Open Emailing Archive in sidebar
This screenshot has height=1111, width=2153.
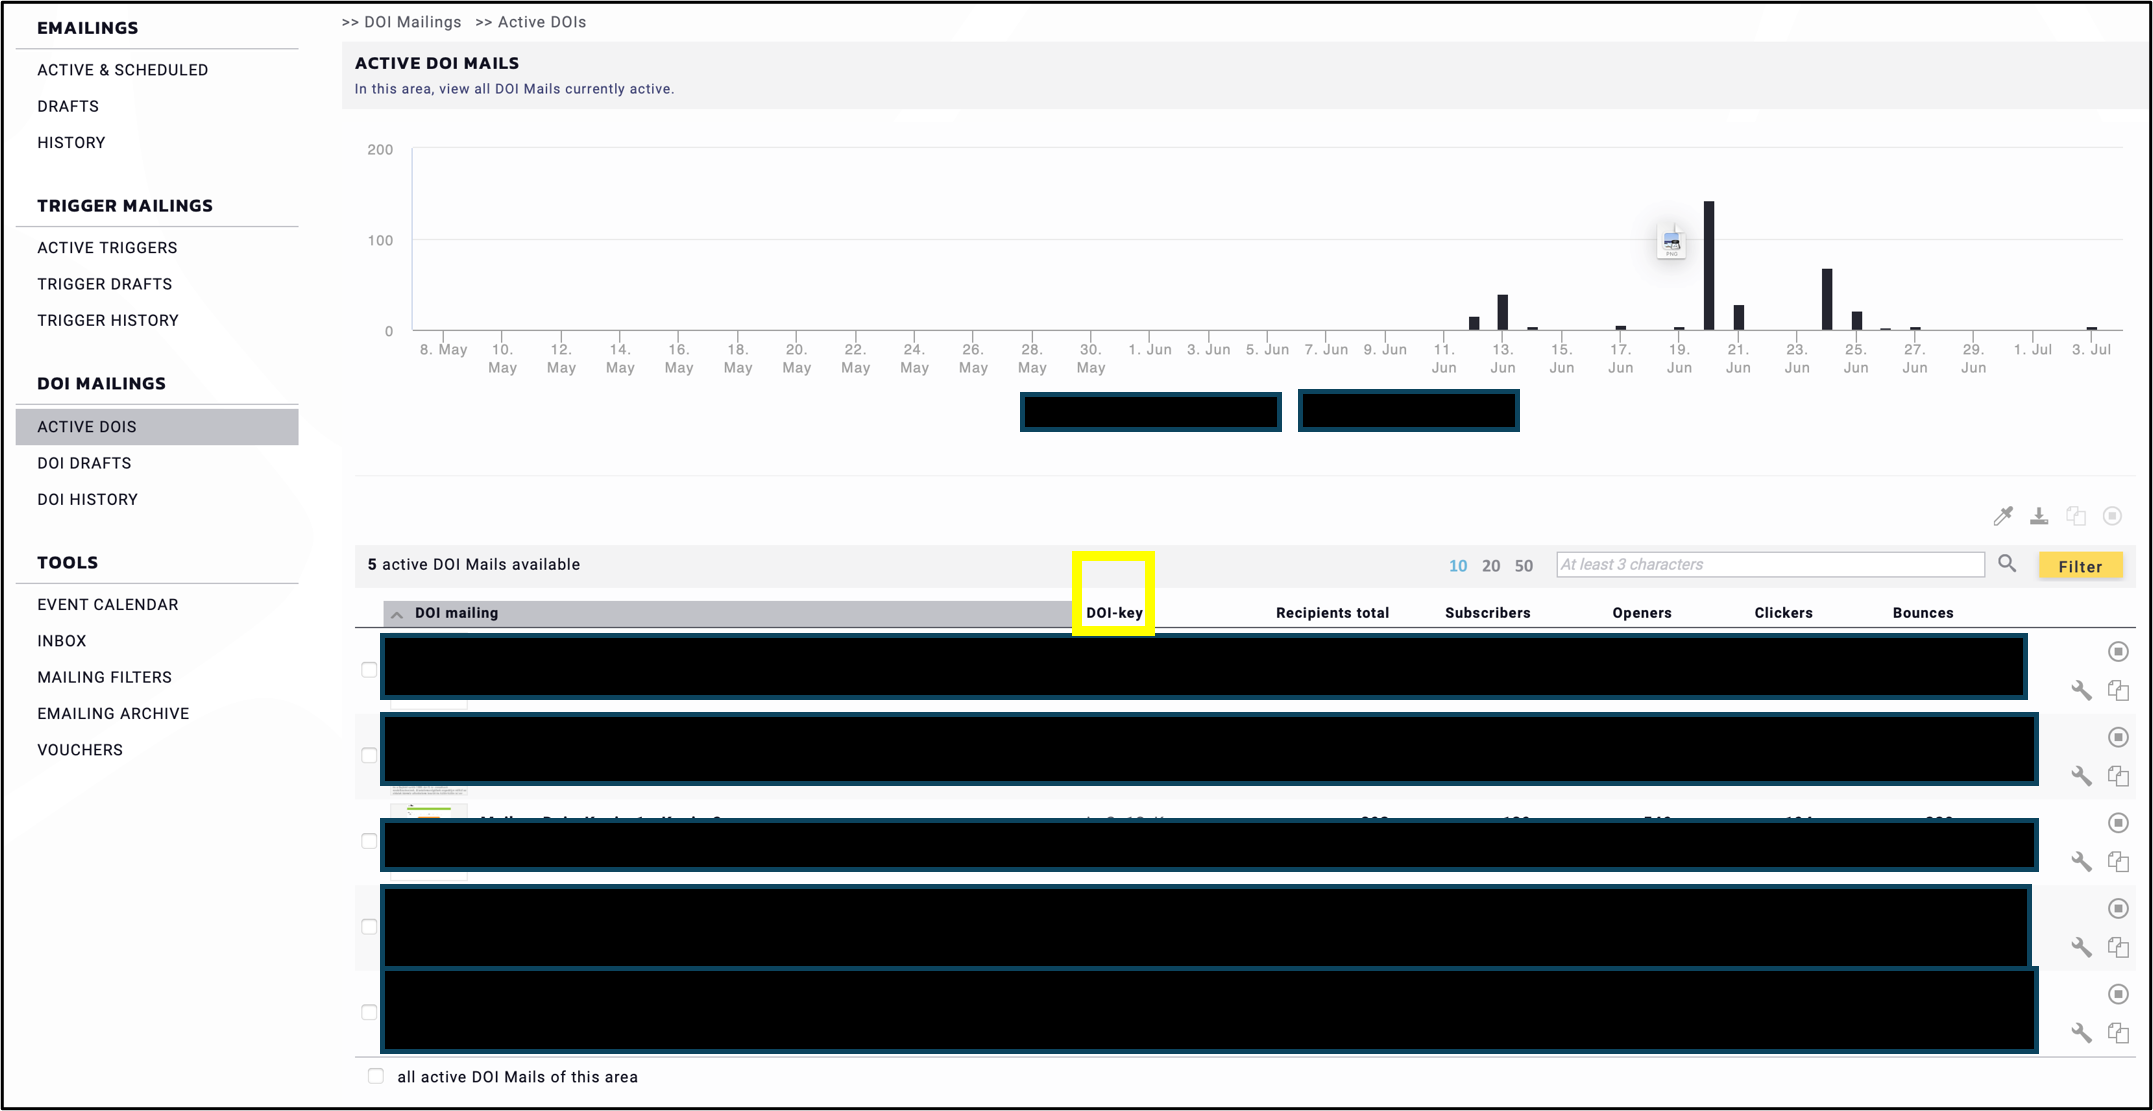coord(113,714)
